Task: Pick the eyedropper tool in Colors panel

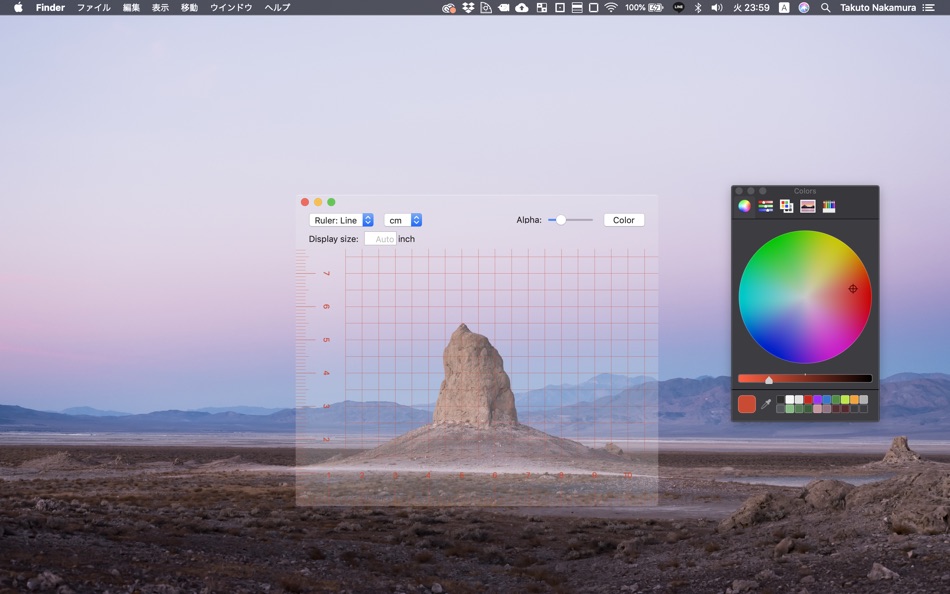Action: pyautogui.click(x=766, y=404)
